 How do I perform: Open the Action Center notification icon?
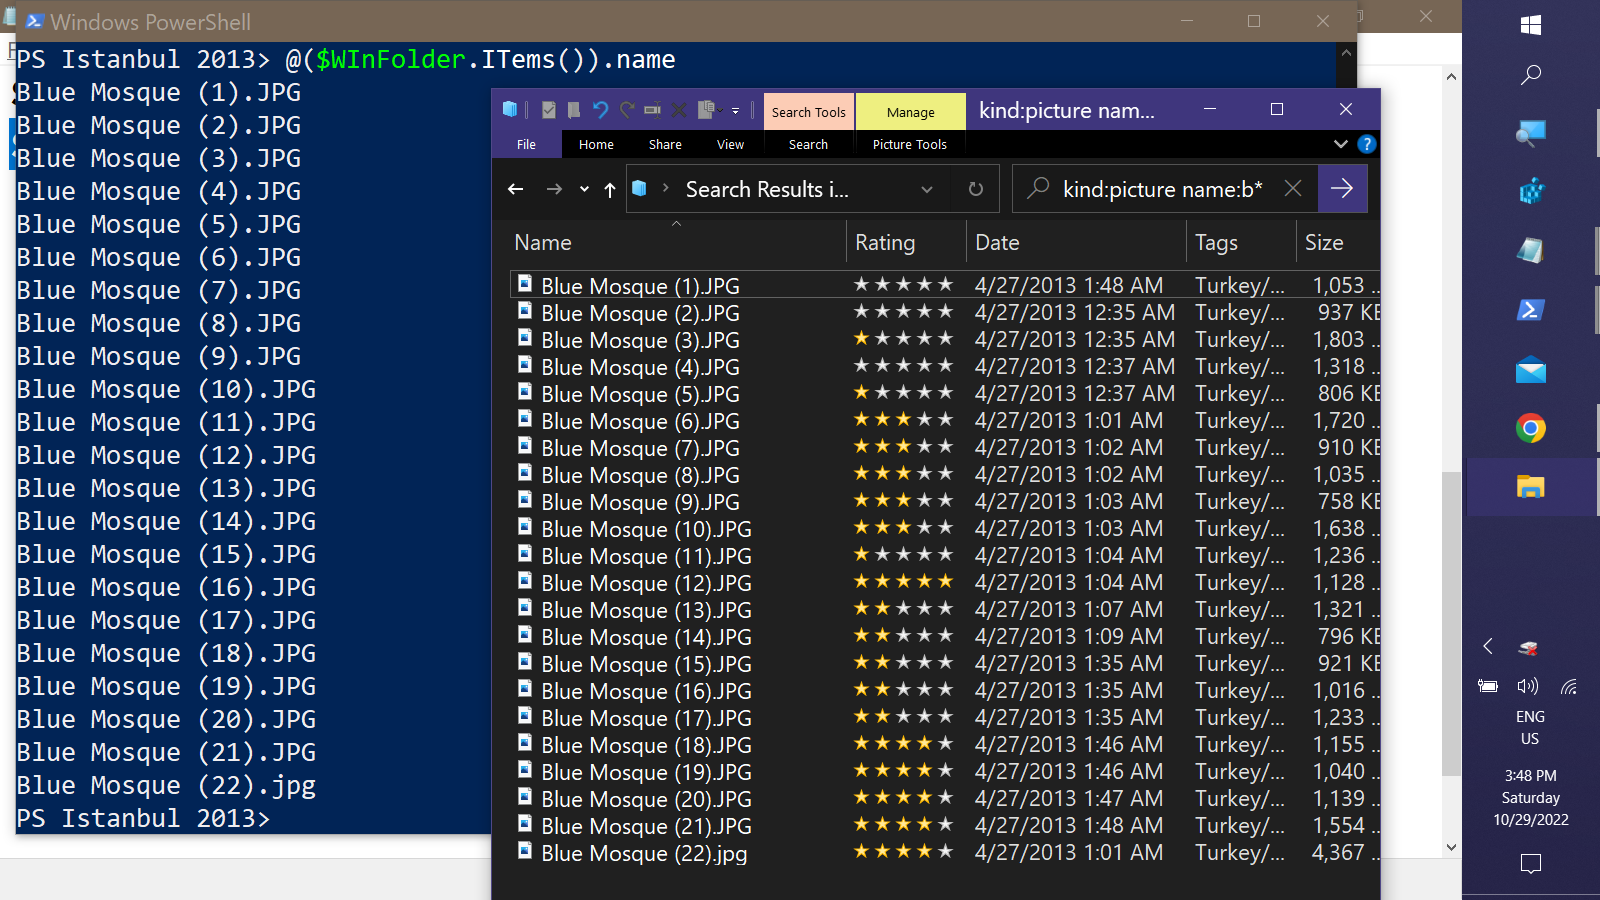(1530, 863)
